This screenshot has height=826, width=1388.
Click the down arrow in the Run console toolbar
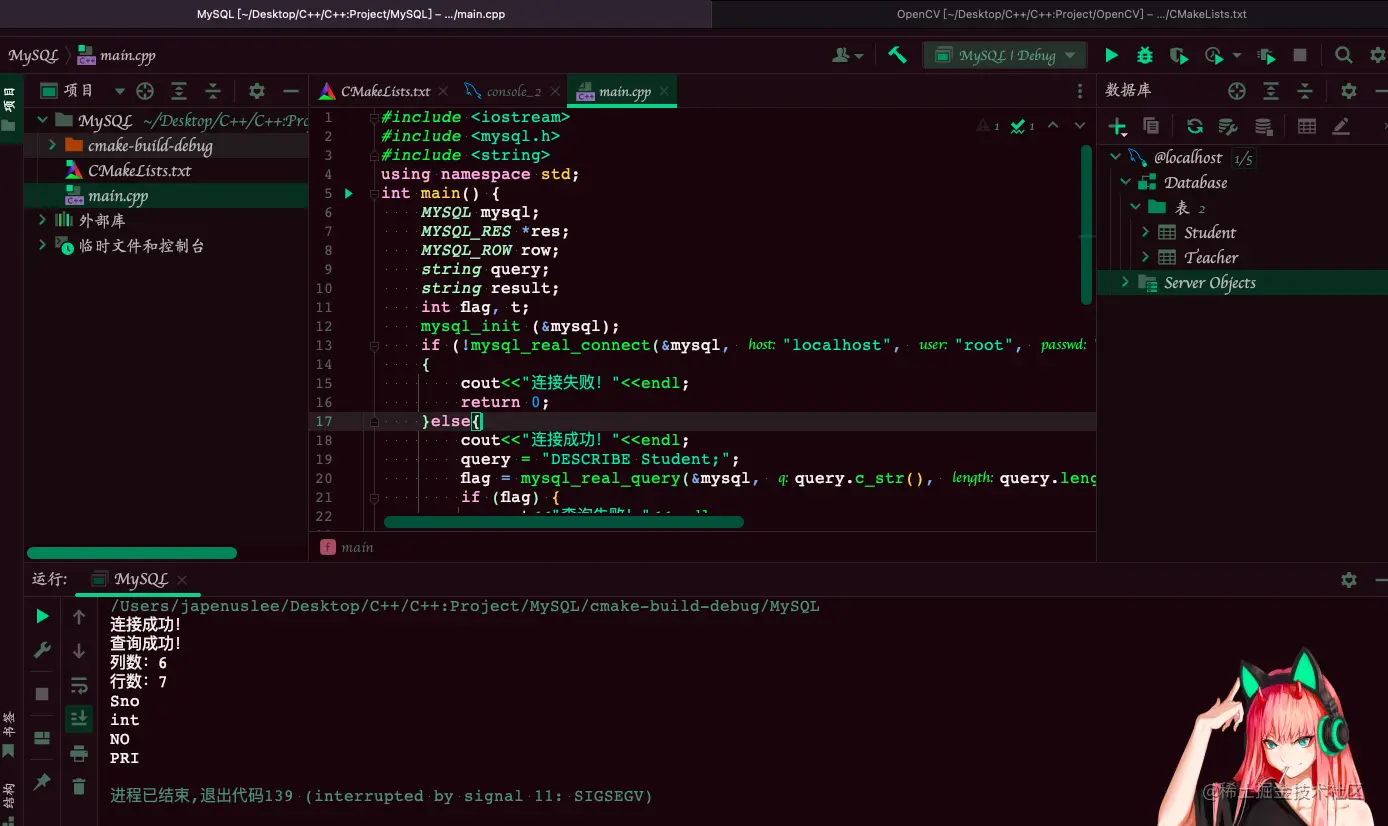[x=79, y=651]
